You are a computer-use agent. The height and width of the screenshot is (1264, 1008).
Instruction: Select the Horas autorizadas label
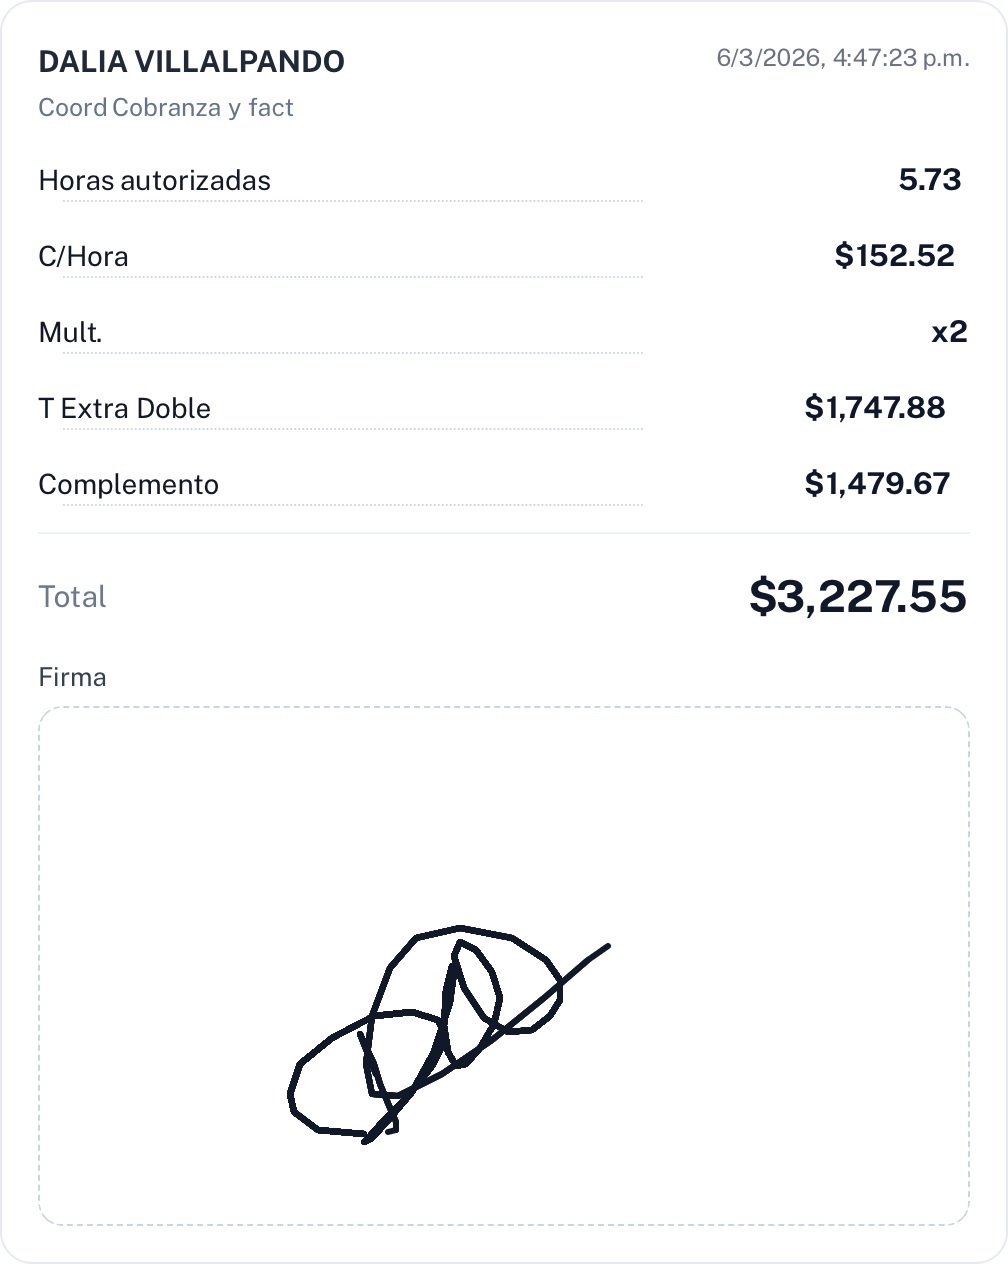154,181
